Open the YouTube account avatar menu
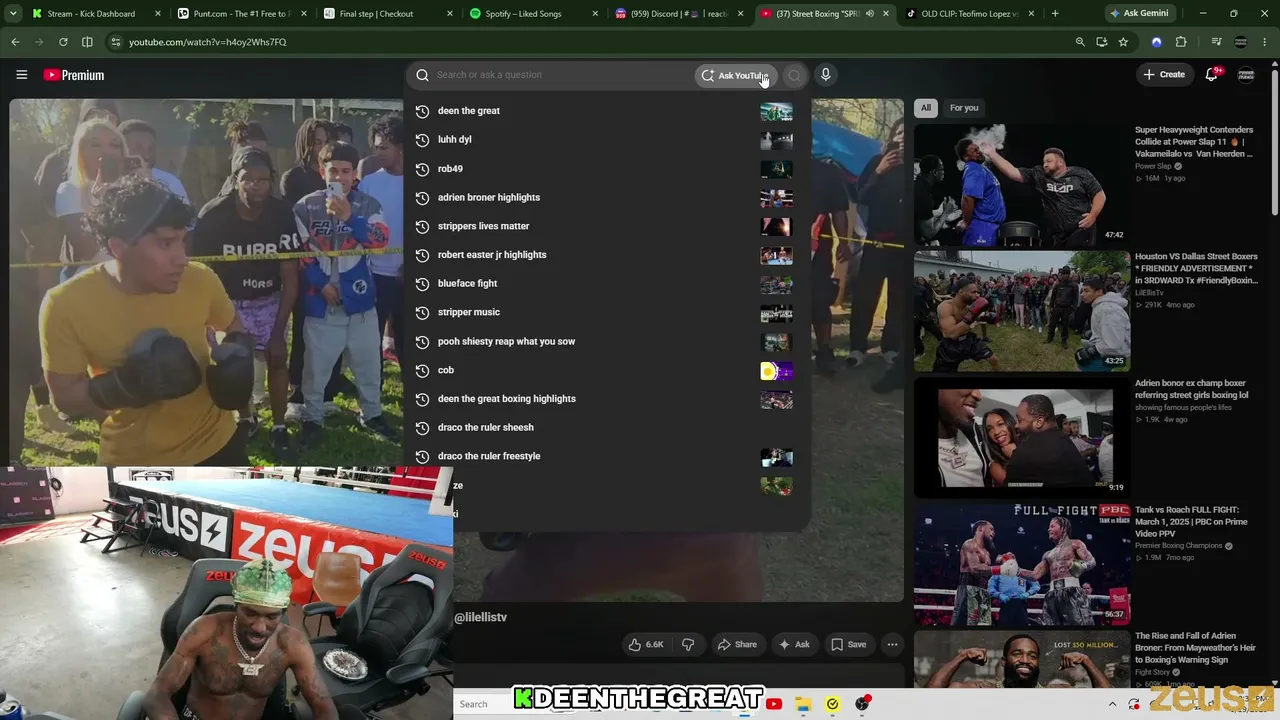Image resolution: width=1280 pixels, height=720 pixels. point(1246,75)
